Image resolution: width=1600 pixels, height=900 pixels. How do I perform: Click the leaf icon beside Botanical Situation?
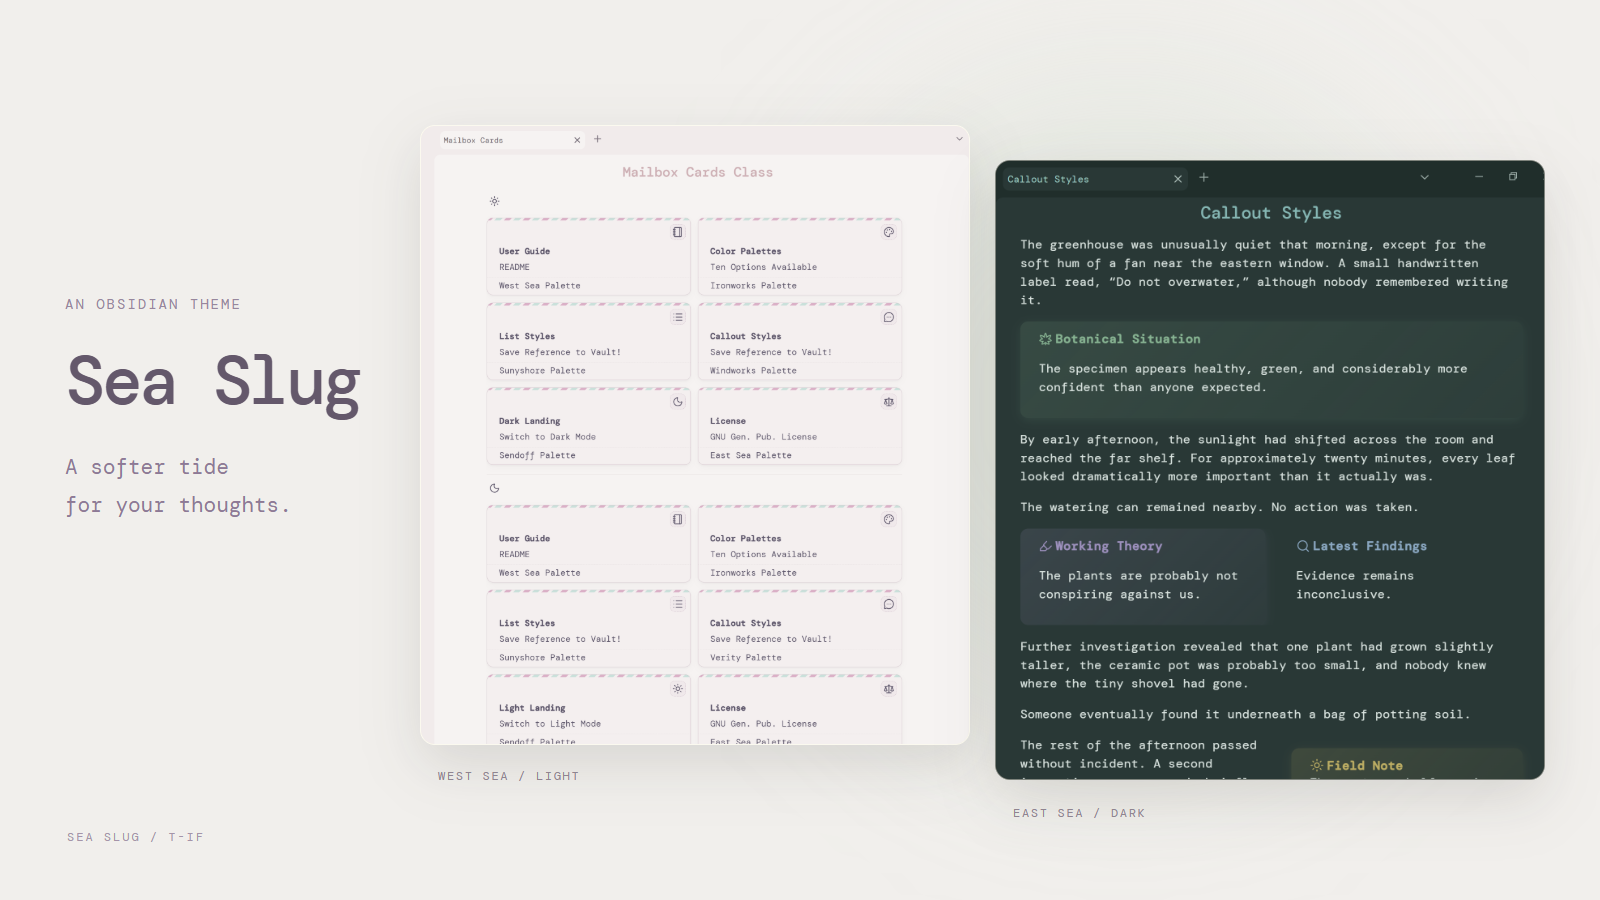pyautogui.click(x=1045, y=339)
